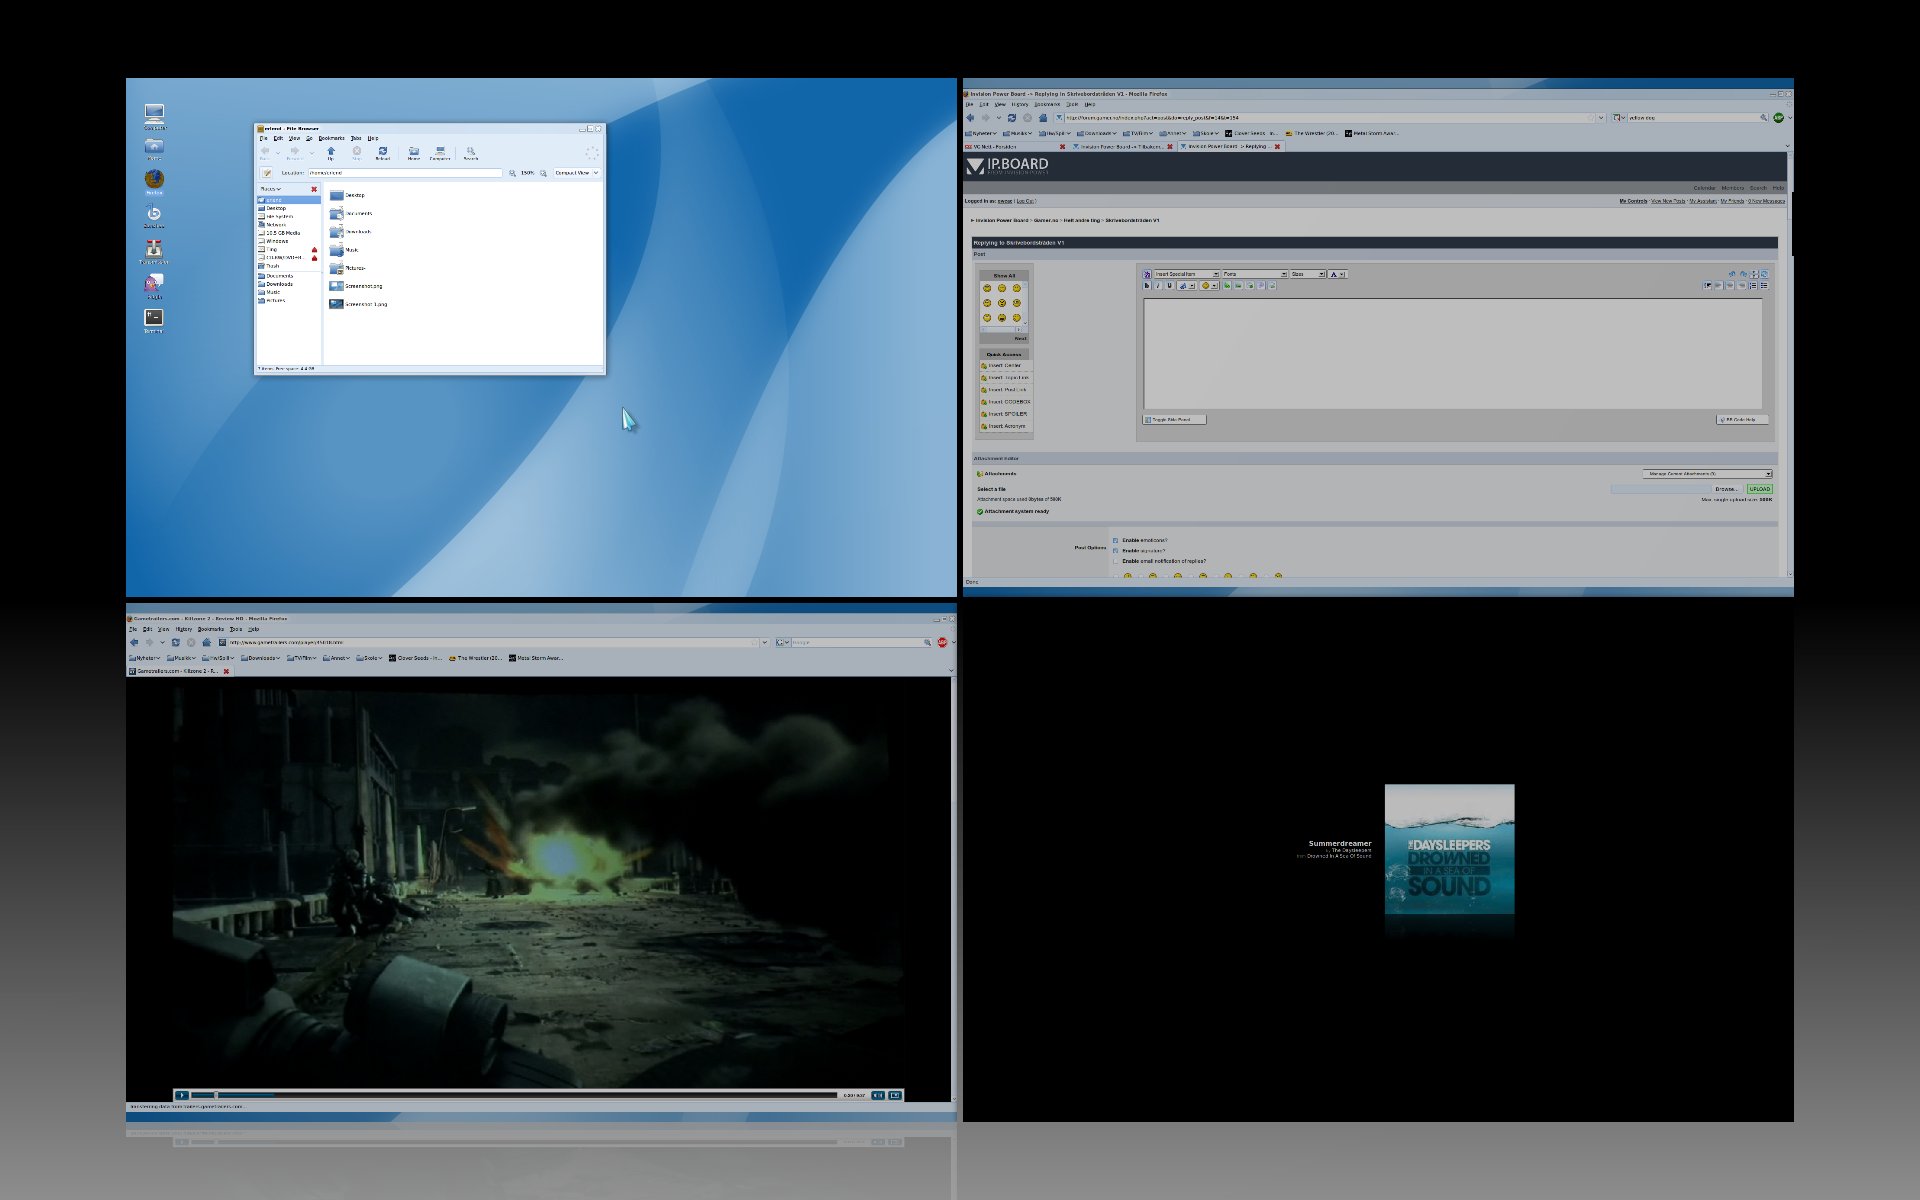Screen dimensions: 1920x1200
Task: Launch Banshee from the desktop icon
Action: (x=154, y=215)
